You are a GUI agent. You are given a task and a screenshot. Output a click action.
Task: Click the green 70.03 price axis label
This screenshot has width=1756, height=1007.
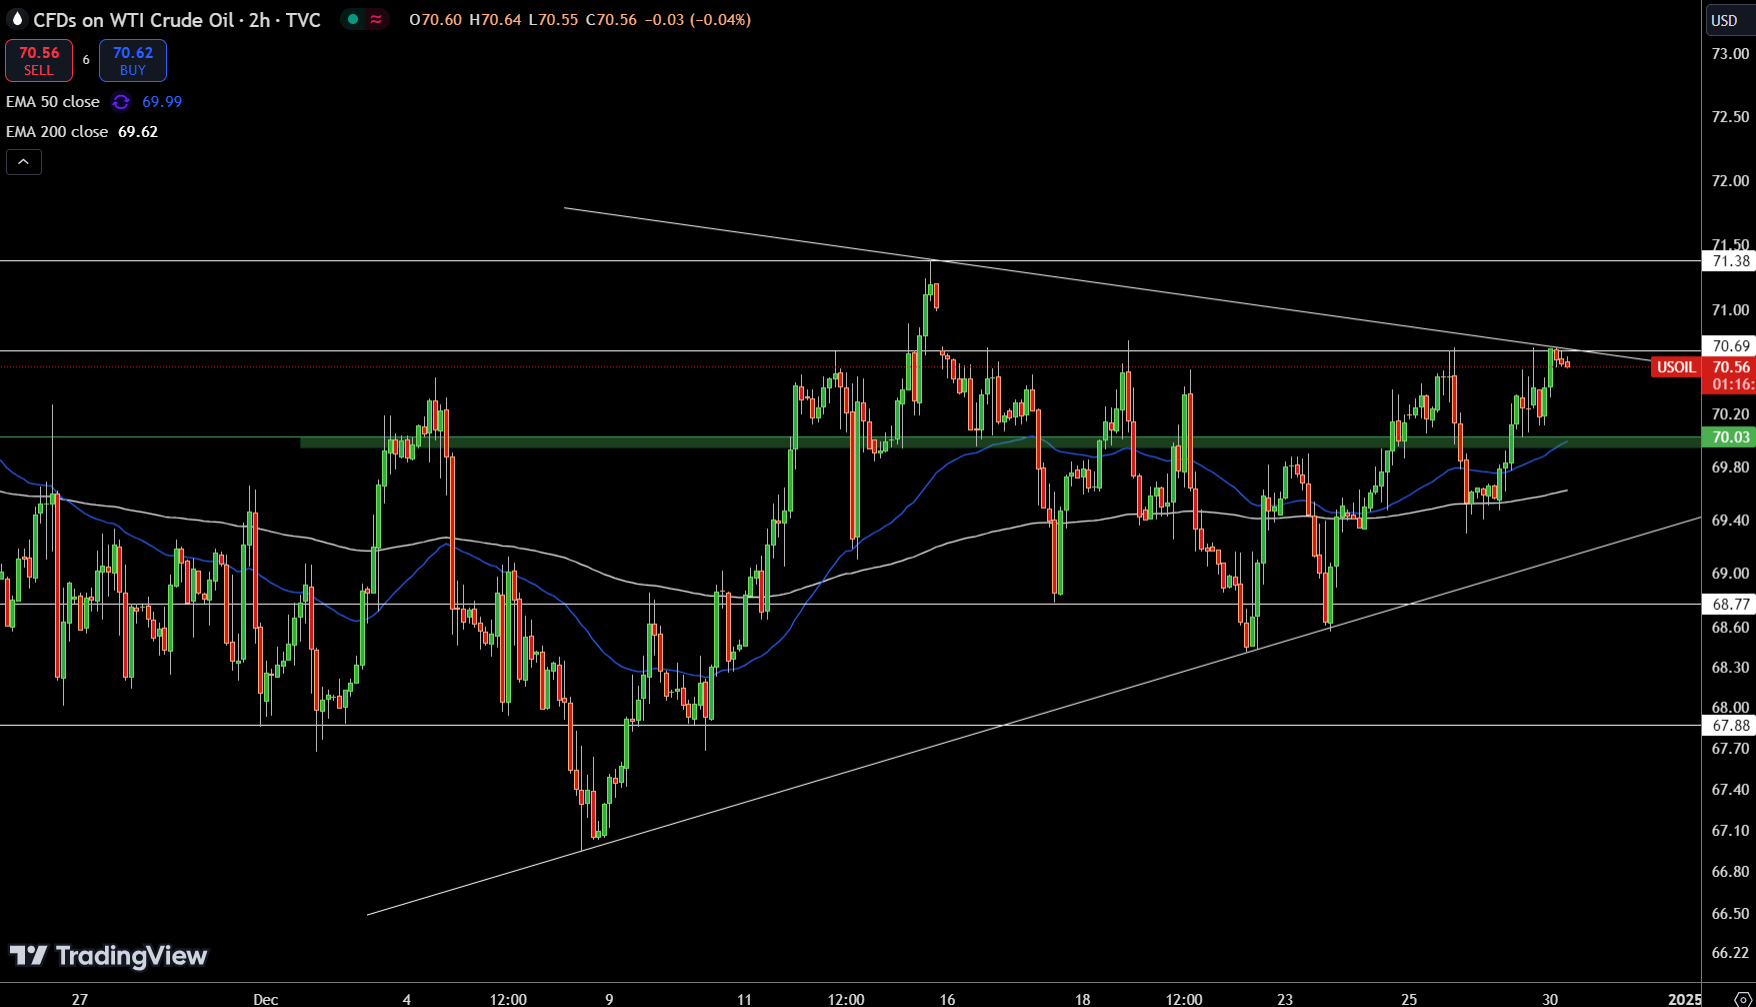click(1729, 437)
